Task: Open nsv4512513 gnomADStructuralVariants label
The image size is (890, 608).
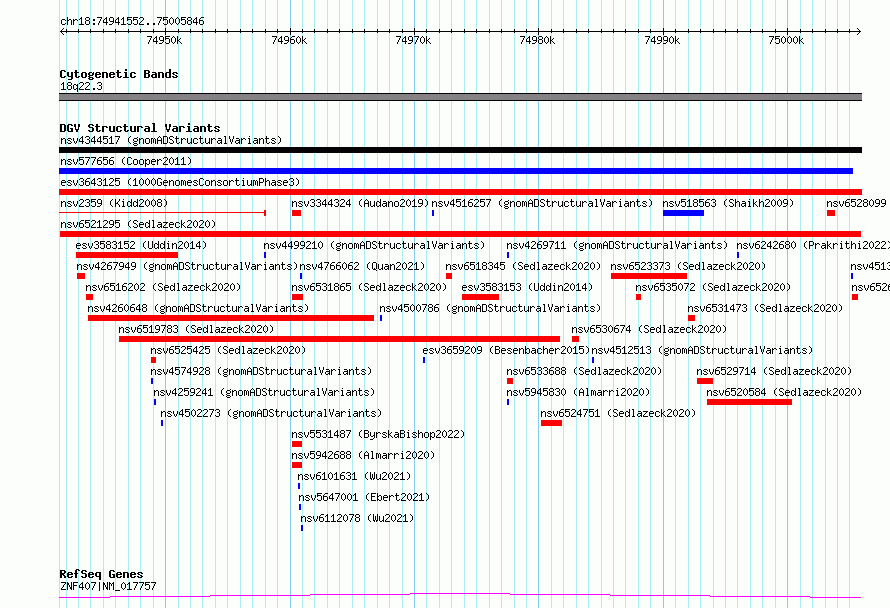Action: [x=702, y=350]
